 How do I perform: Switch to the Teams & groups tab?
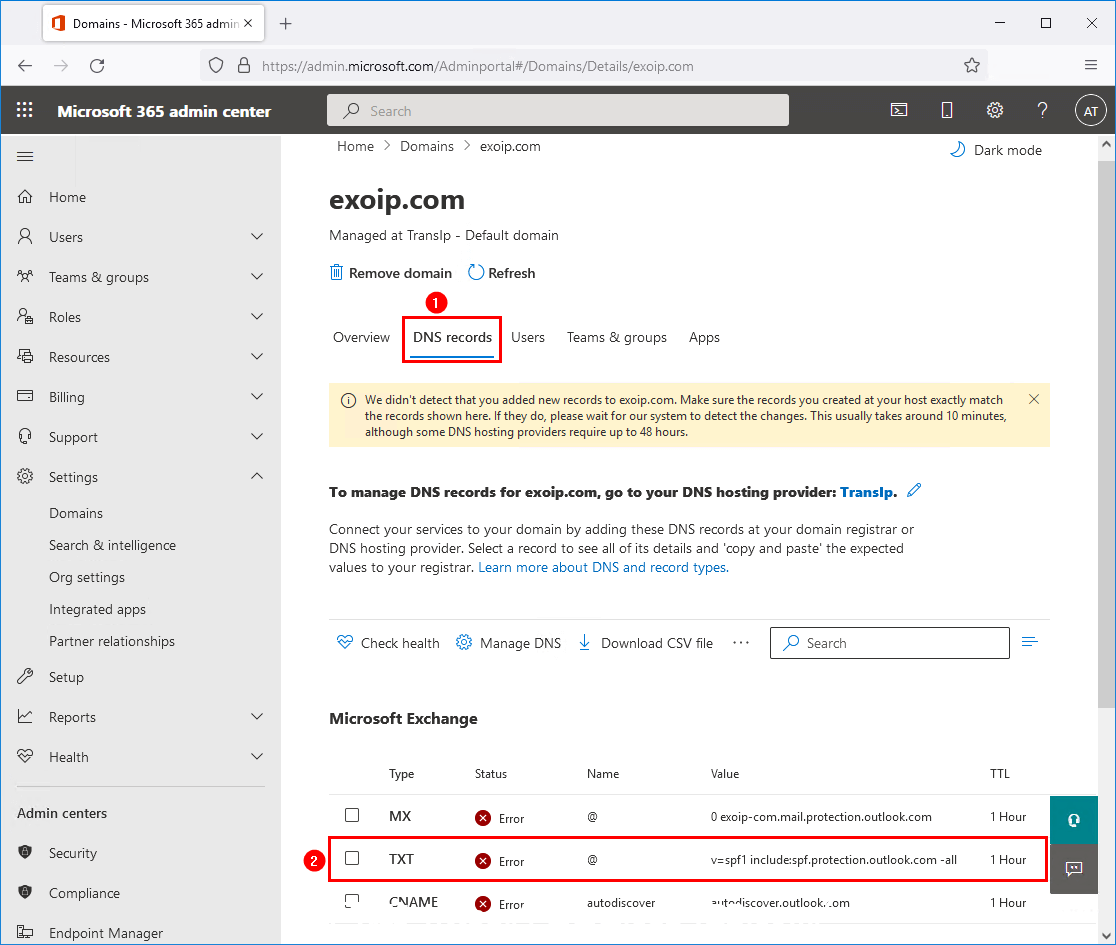[616, 337]
